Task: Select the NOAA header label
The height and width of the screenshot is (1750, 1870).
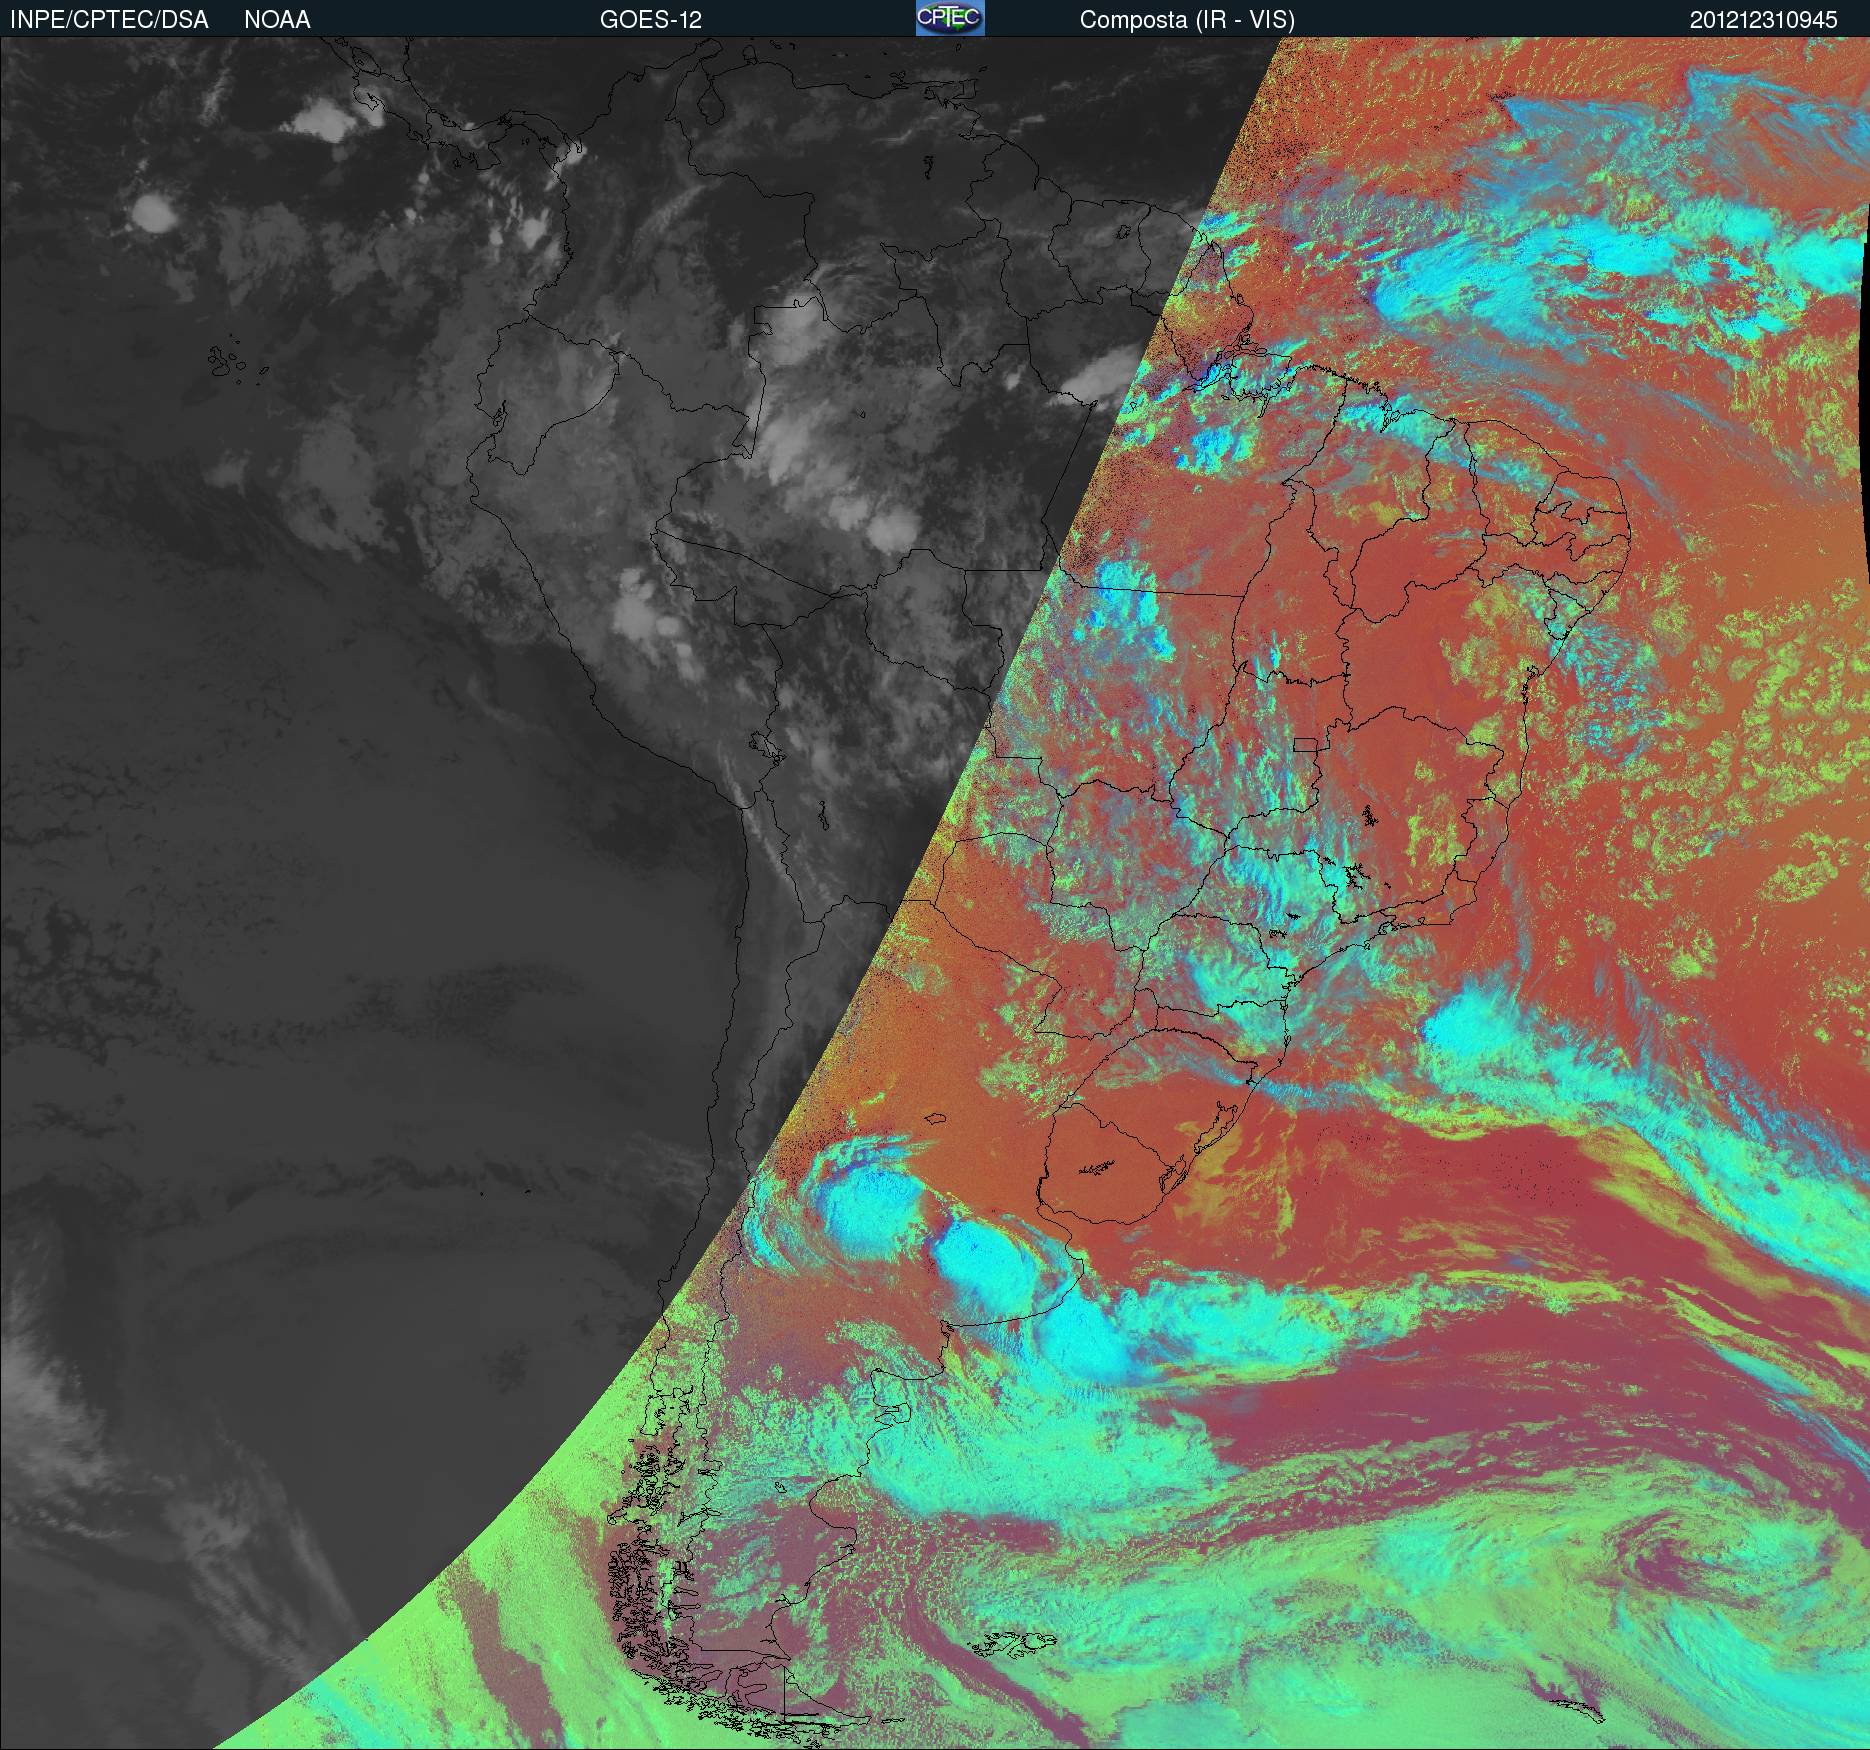Action: [277, 20]
